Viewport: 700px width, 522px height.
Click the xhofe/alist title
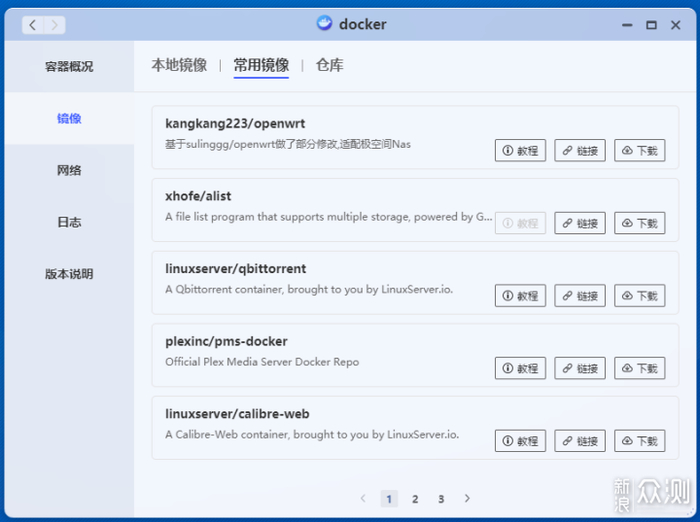[198, 196]
